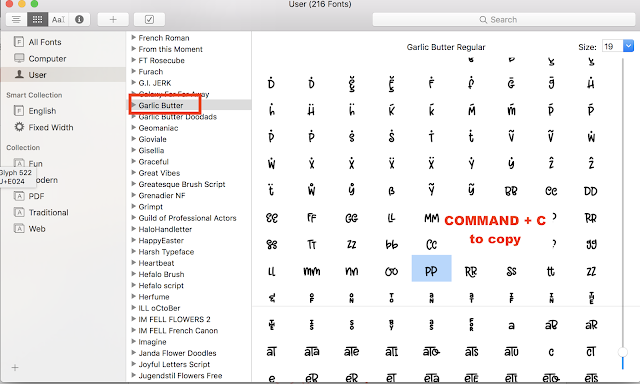Expand the Furach font family
Image resolution: width=640 pixels, height=384 pixels.
coord(133,71)
